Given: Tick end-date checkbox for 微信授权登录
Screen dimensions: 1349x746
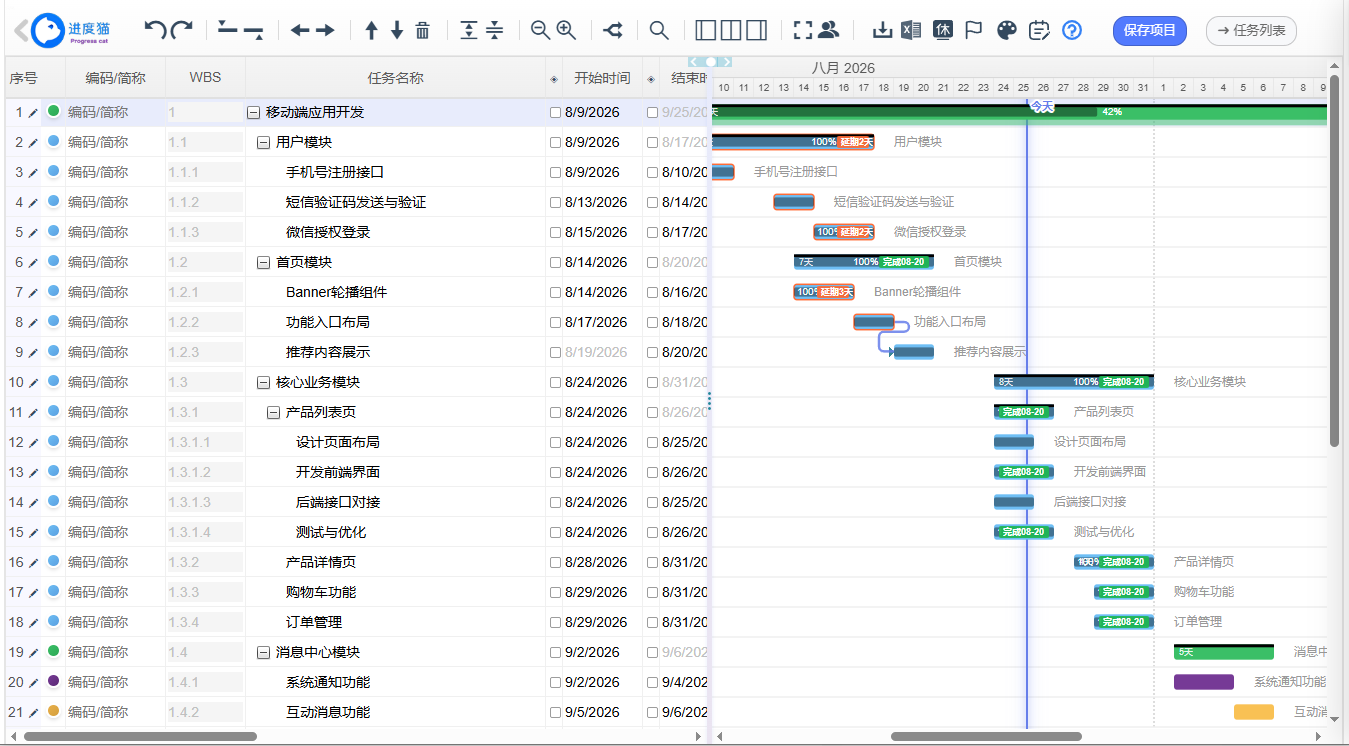Looking at the screenshot, I should (x=652, y=233).
